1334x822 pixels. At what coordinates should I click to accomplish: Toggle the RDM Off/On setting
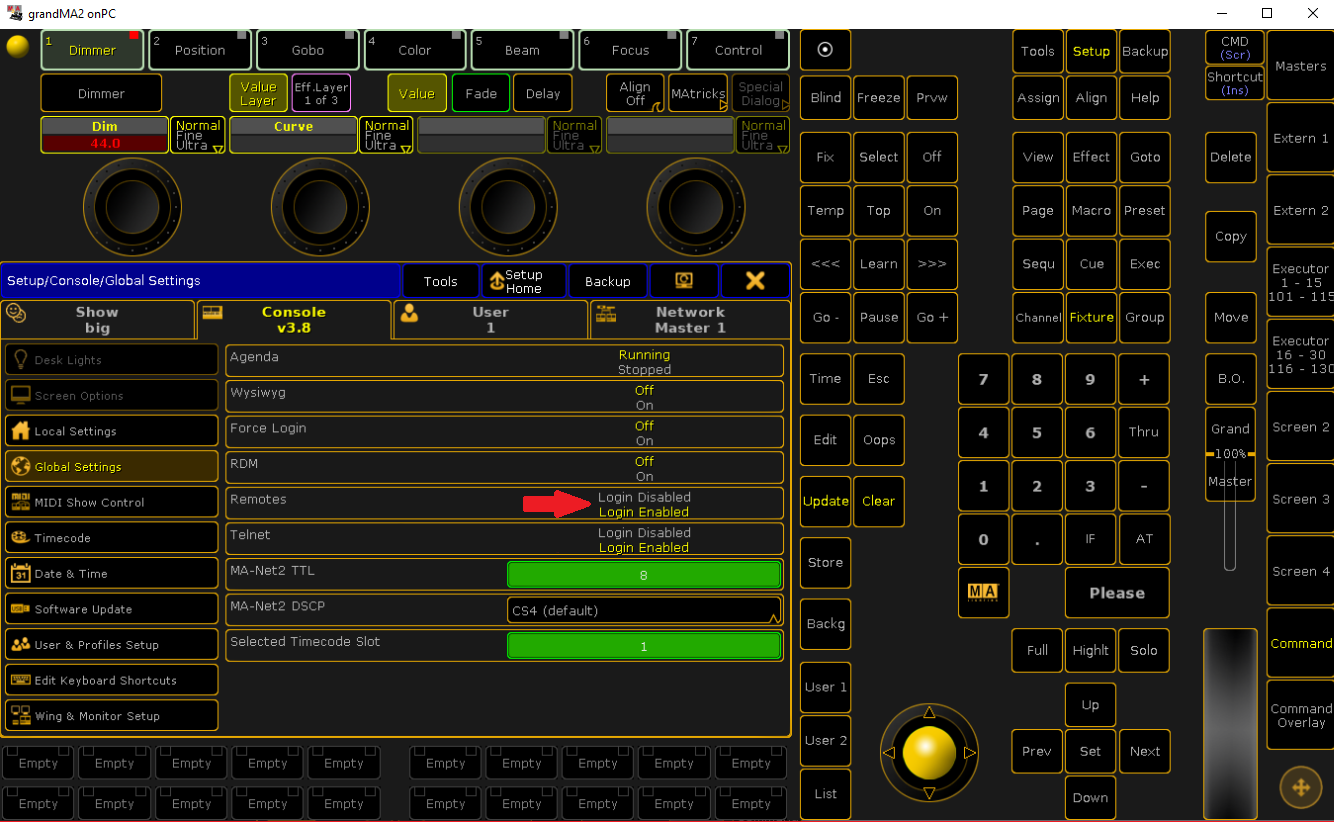504,468
